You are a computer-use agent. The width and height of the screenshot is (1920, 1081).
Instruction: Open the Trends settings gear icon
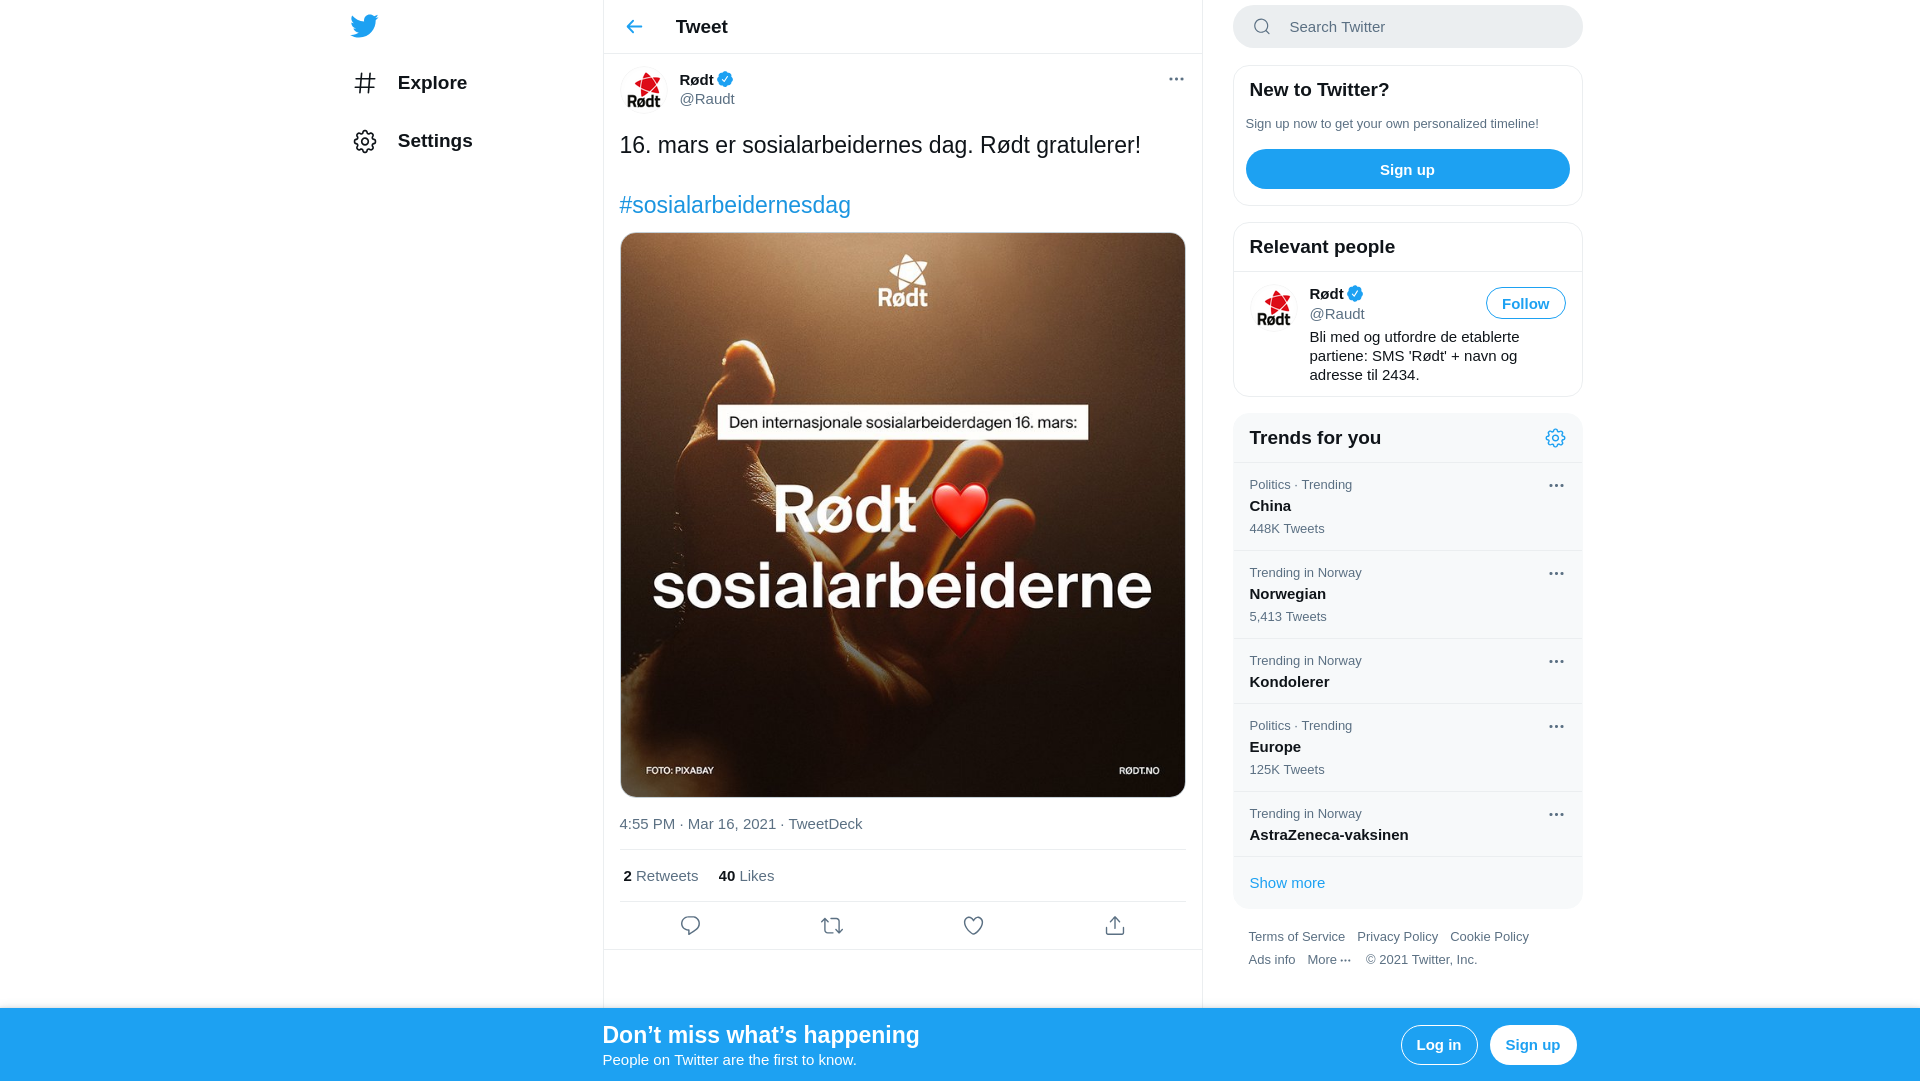1555,438
